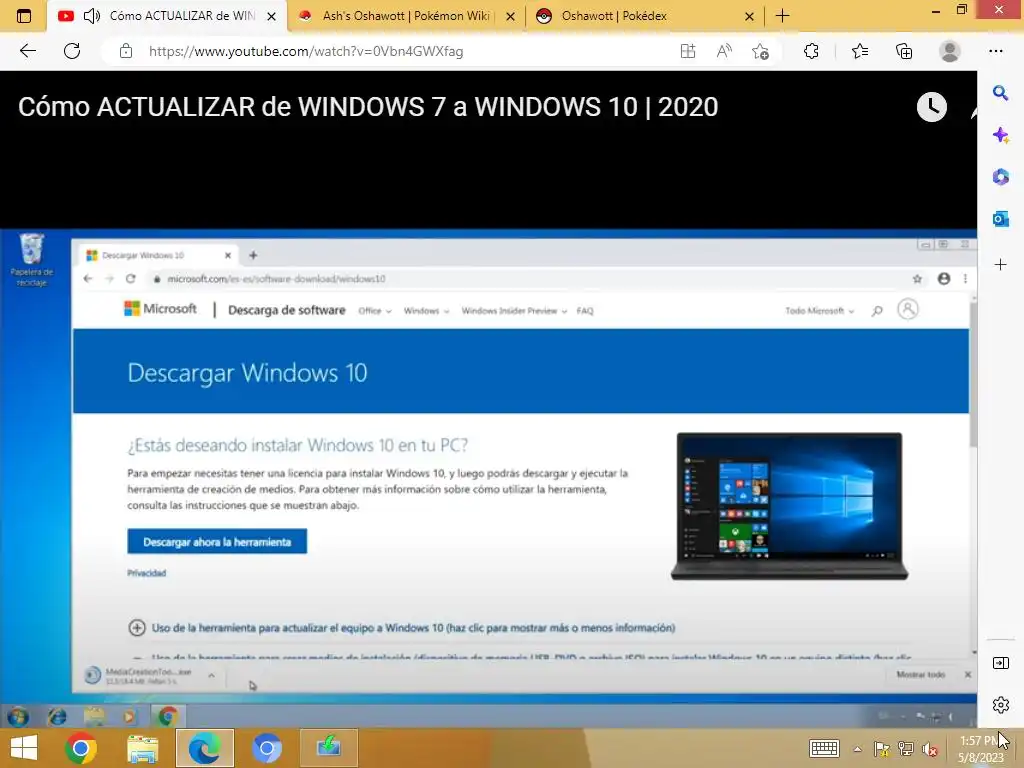Go back using Edge back arrow

[x=27, y=51]
